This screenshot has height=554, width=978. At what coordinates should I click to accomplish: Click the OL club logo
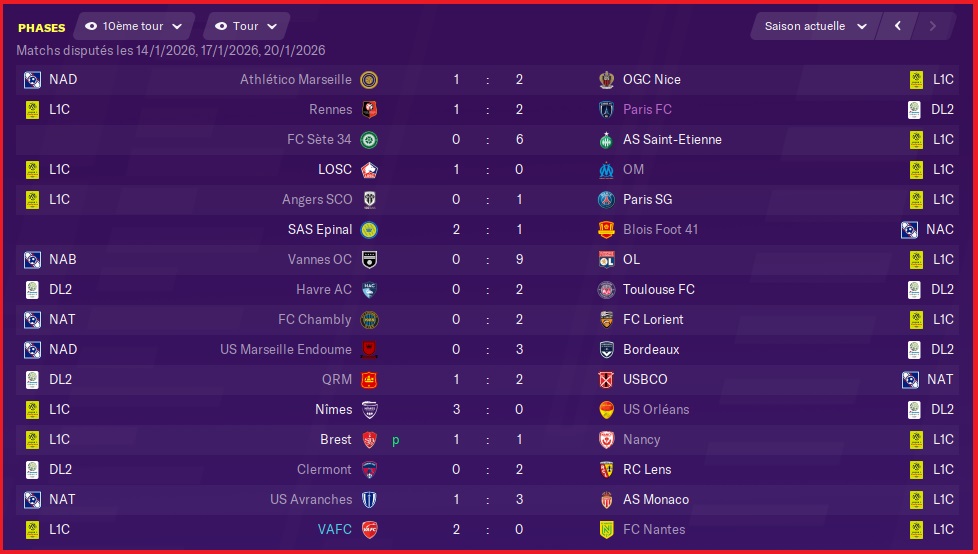click(606, 260)
